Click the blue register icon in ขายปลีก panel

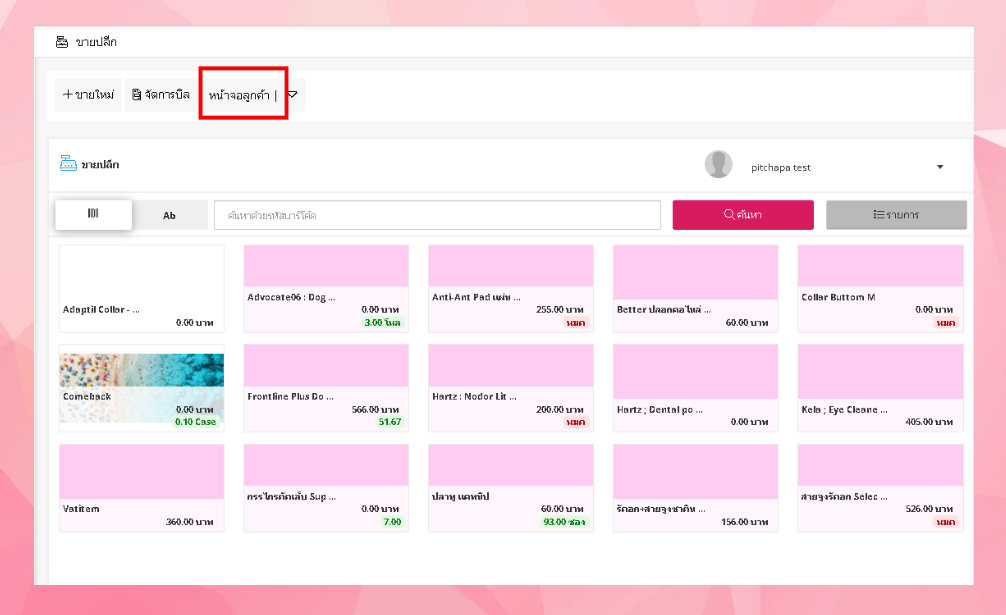click(x=68, y=164)
